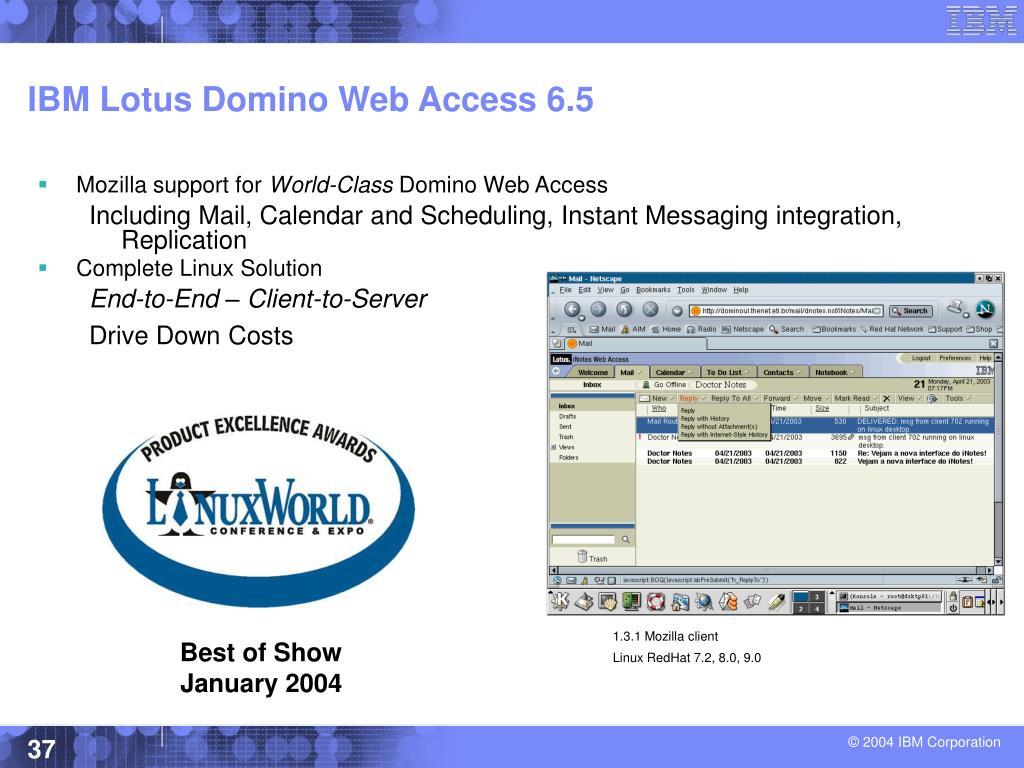Choose Reply without Attachment(s) from the menu

click(718, 426)
